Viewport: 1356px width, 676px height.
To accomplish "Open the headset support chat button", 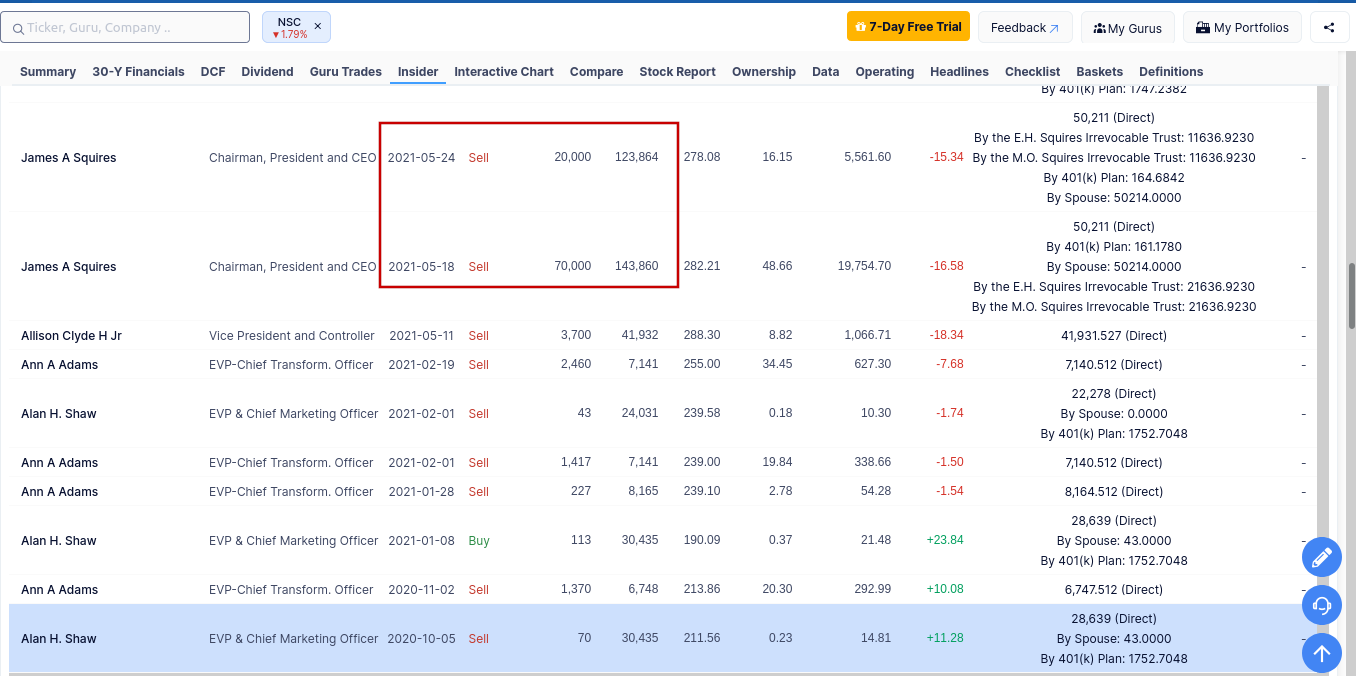I will pyautogui.click(x=1322, y=605).
